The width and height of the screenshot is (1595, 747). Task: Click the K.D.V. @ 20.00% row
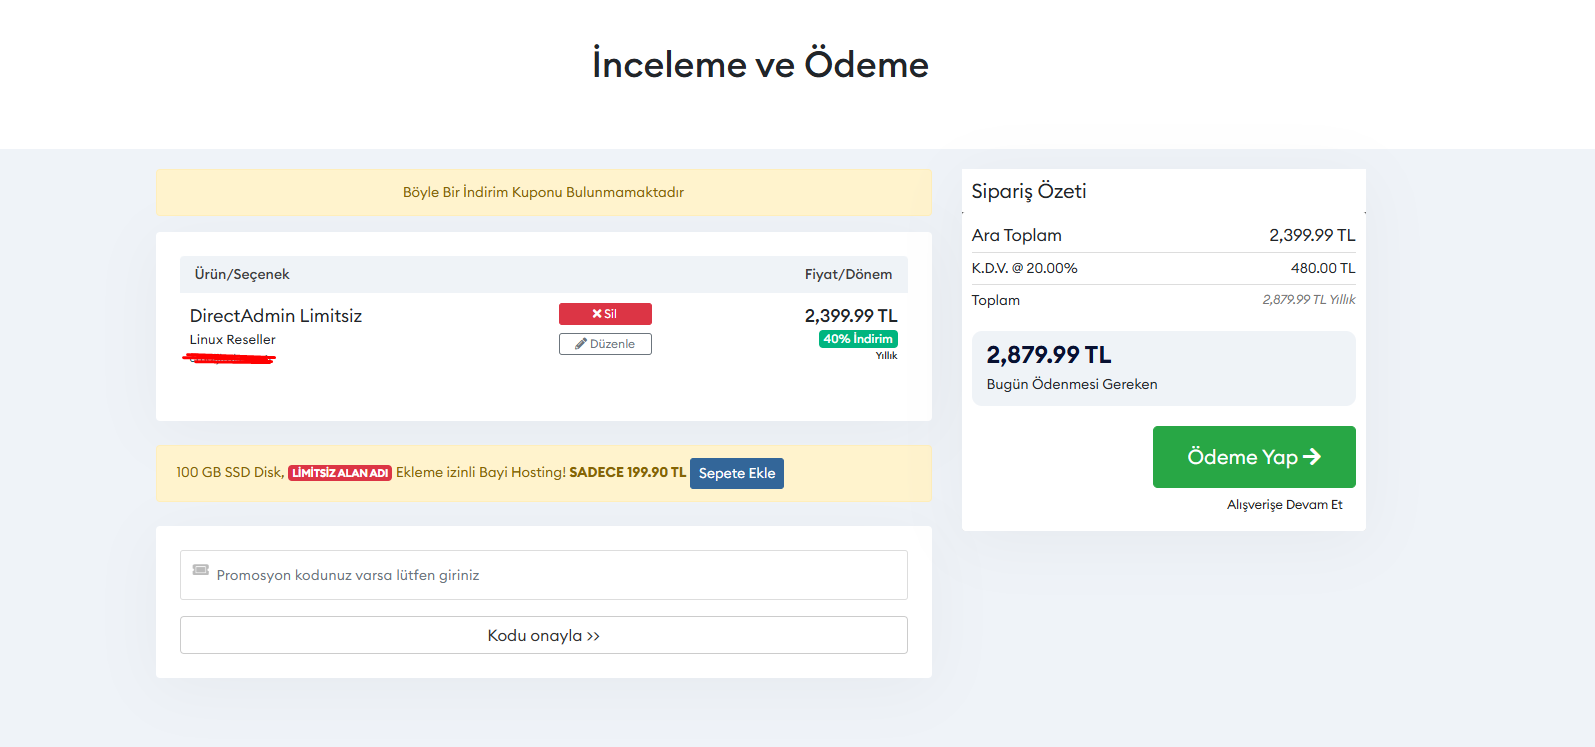[x=1164, y=268]
